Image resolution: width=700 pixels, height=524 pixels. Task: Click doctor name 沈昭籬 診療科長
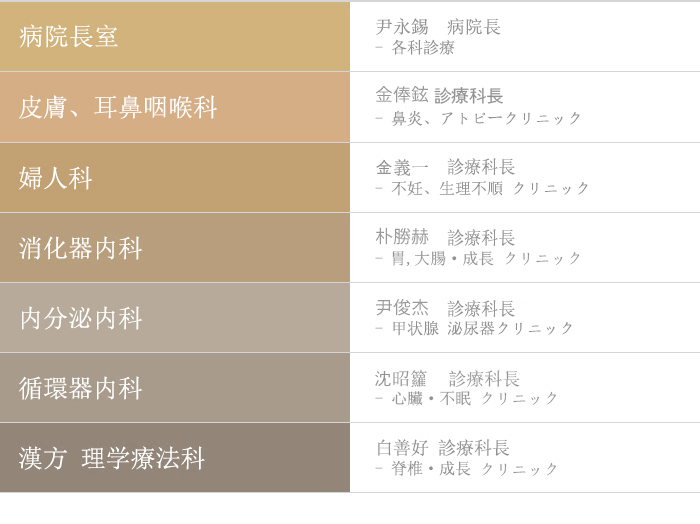click(x=447, y=378)
